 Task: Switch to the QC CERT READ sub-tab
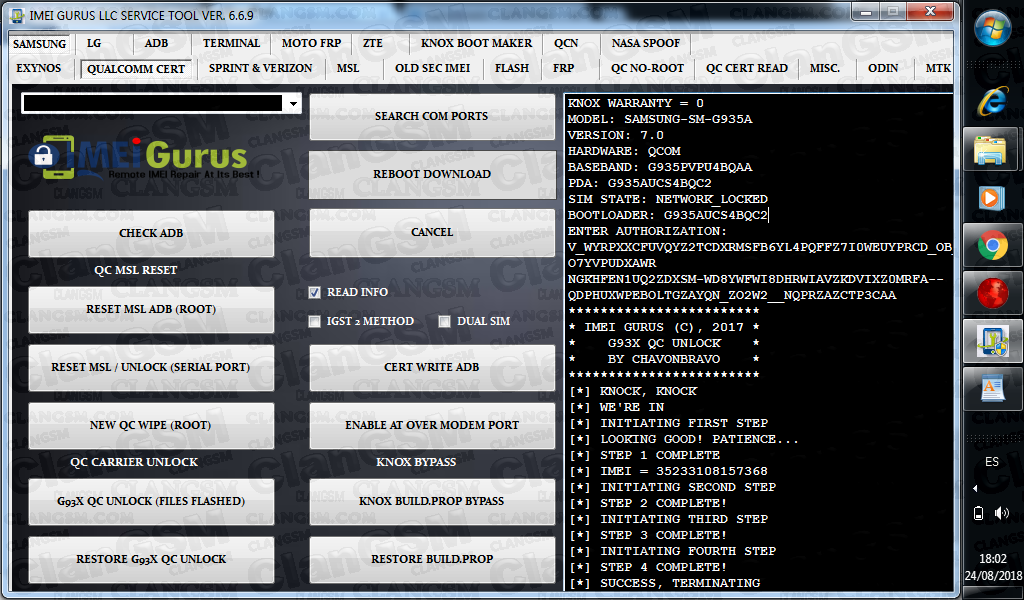pos(746,68)
